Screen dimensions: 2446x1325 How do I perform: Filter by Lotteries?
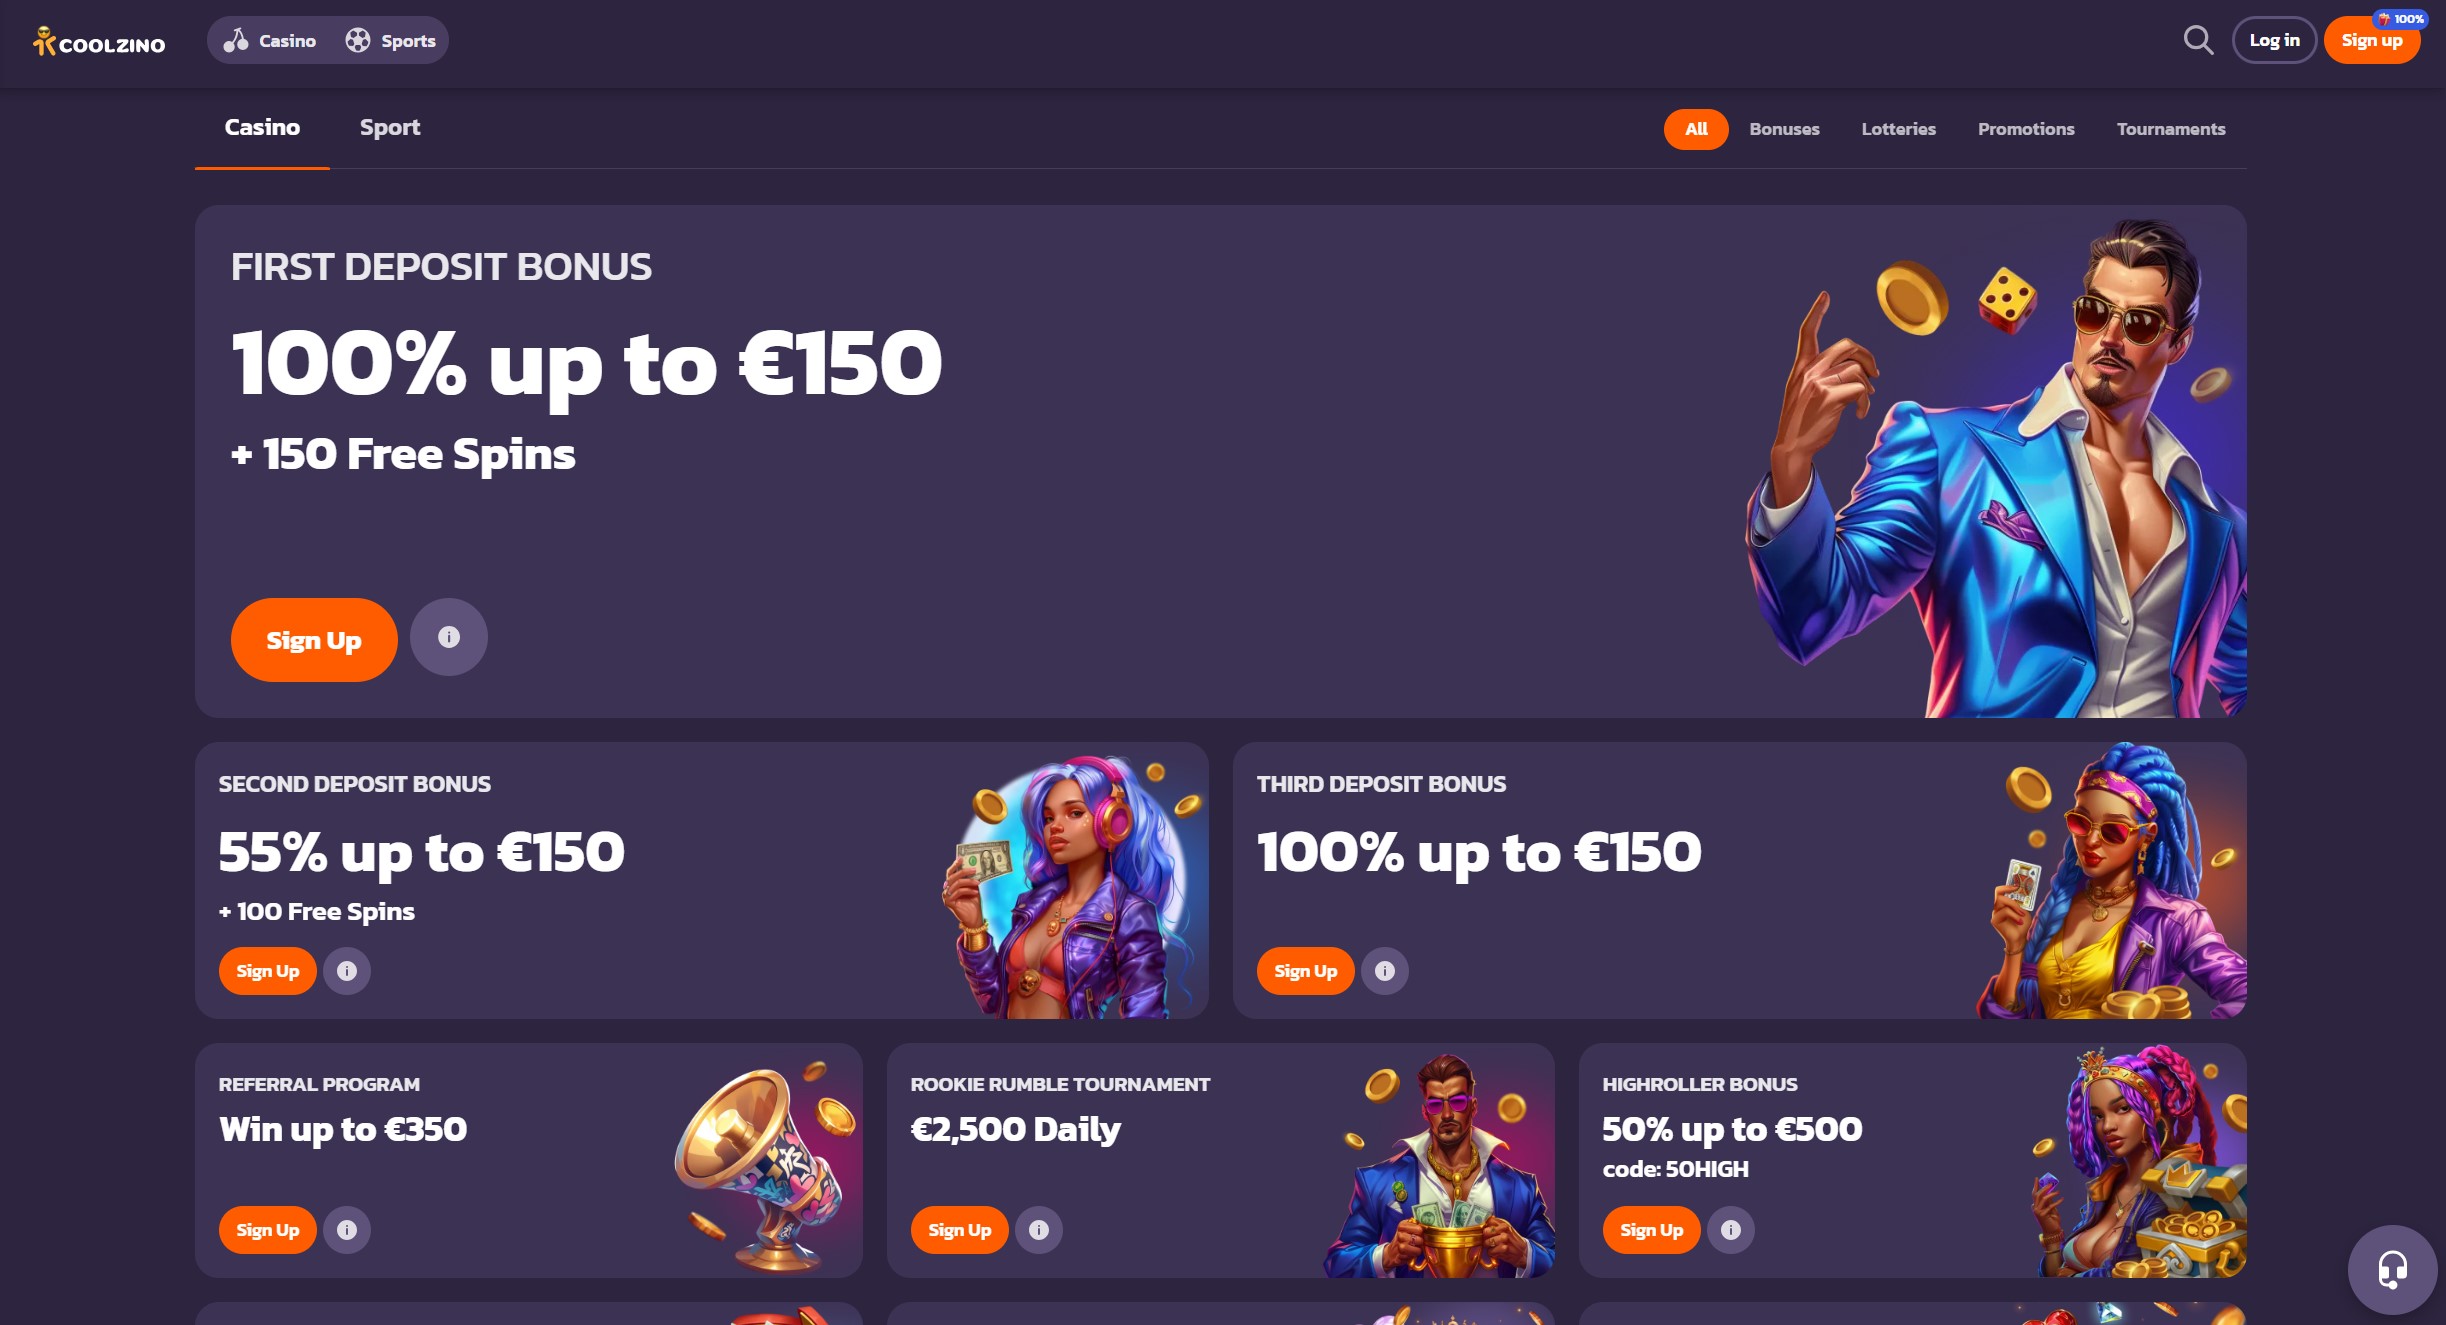click(1898, 129)
